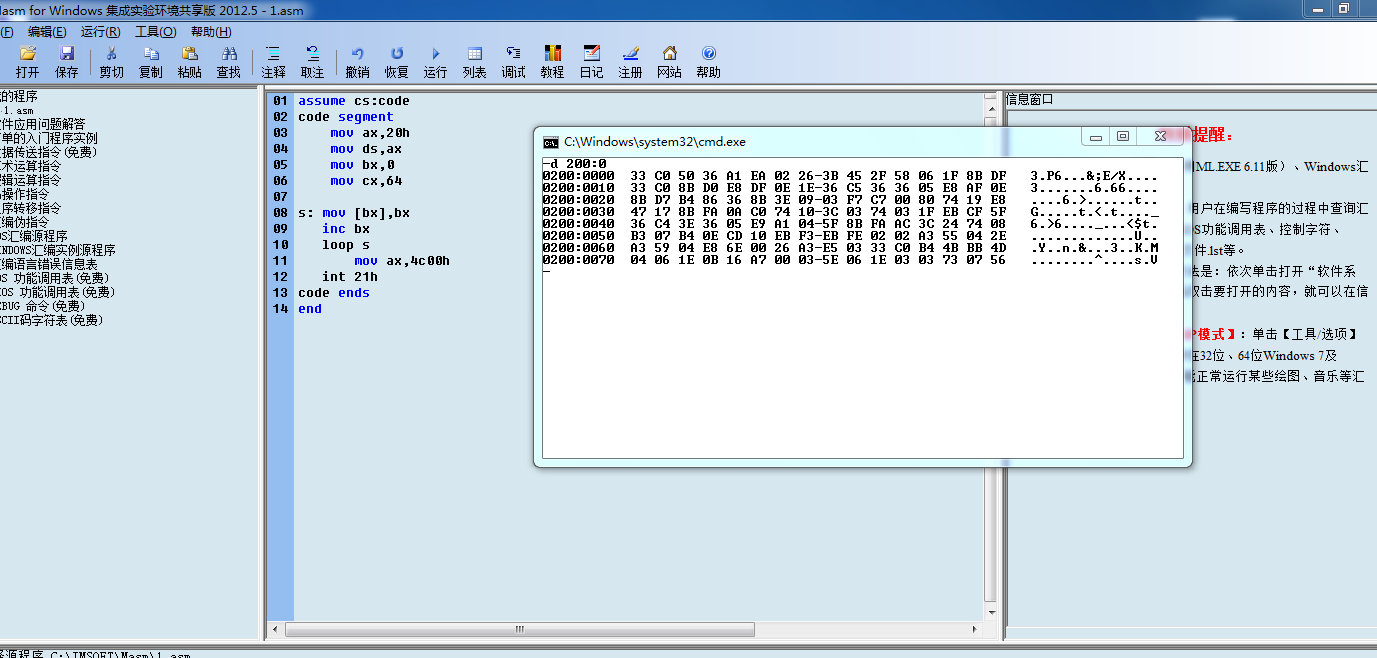
Task: Open the 运行(R) menu
Action: (x=101, y=32)
